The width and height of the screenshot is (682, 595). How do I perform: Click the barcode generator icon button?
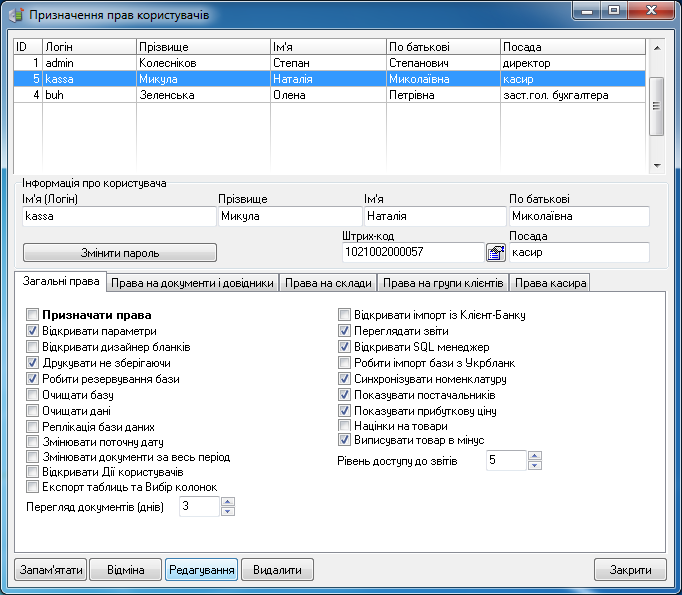click(496, 252)
